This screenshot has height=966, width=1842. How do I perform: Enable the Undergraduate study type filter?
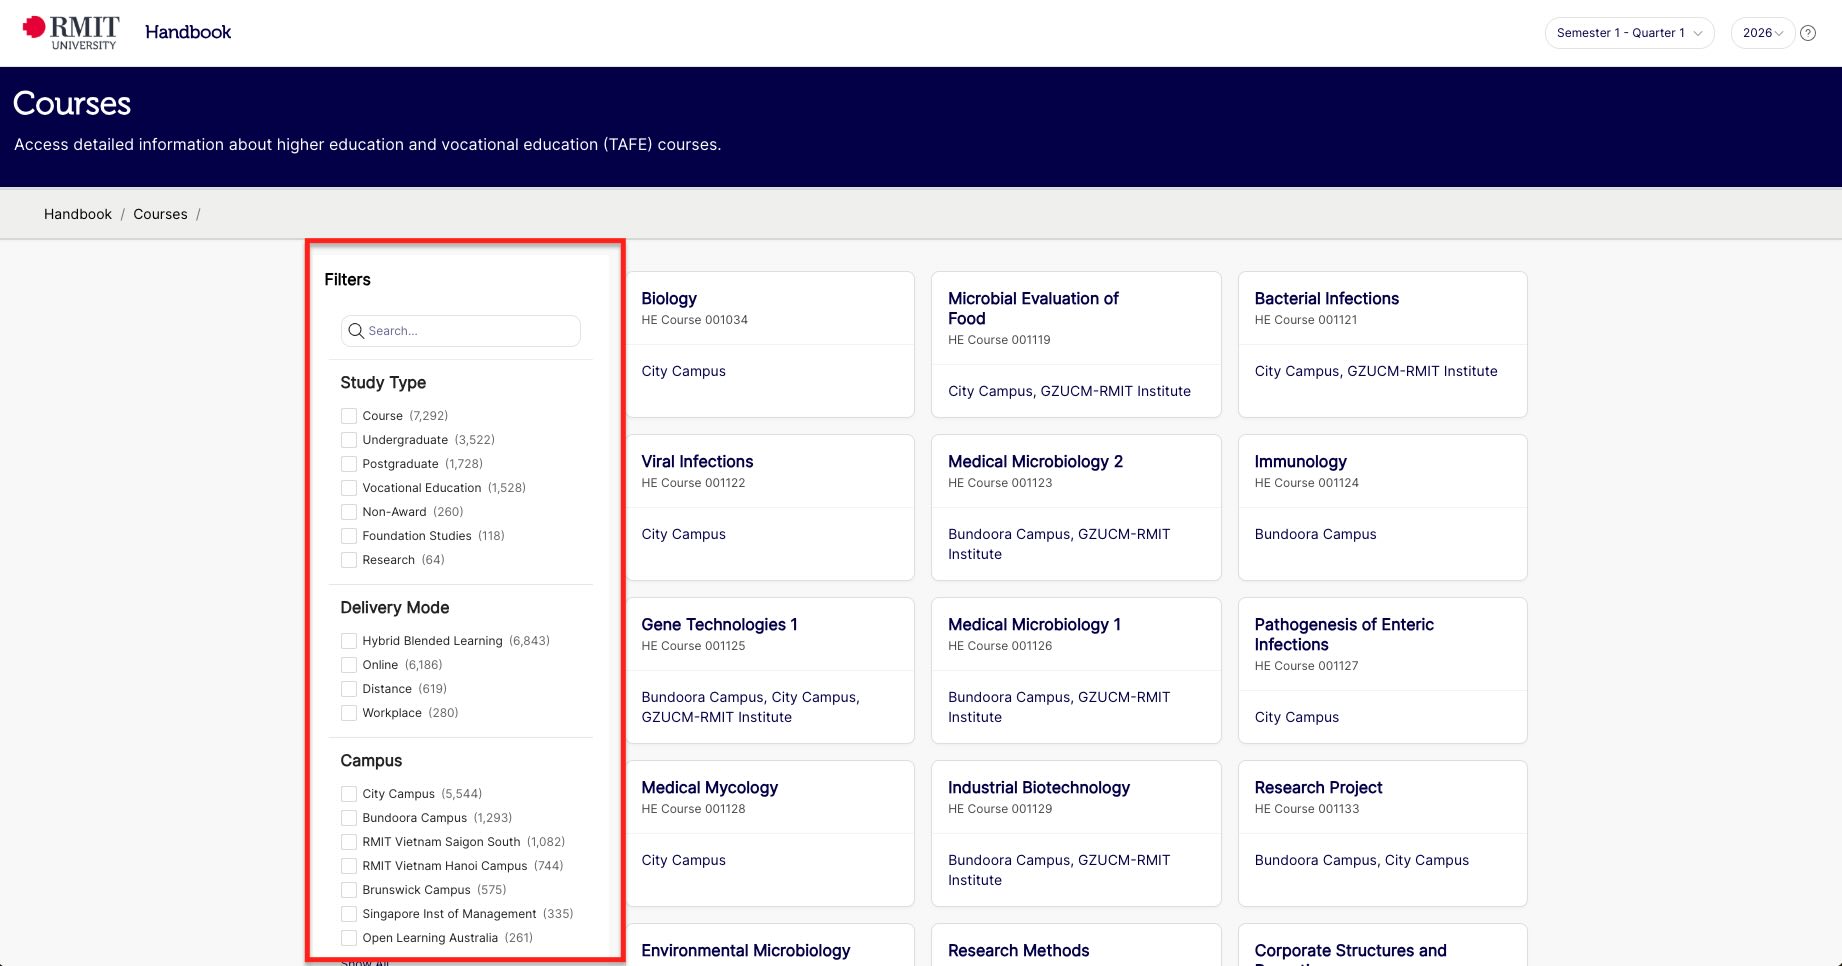[x=348, y=439]
